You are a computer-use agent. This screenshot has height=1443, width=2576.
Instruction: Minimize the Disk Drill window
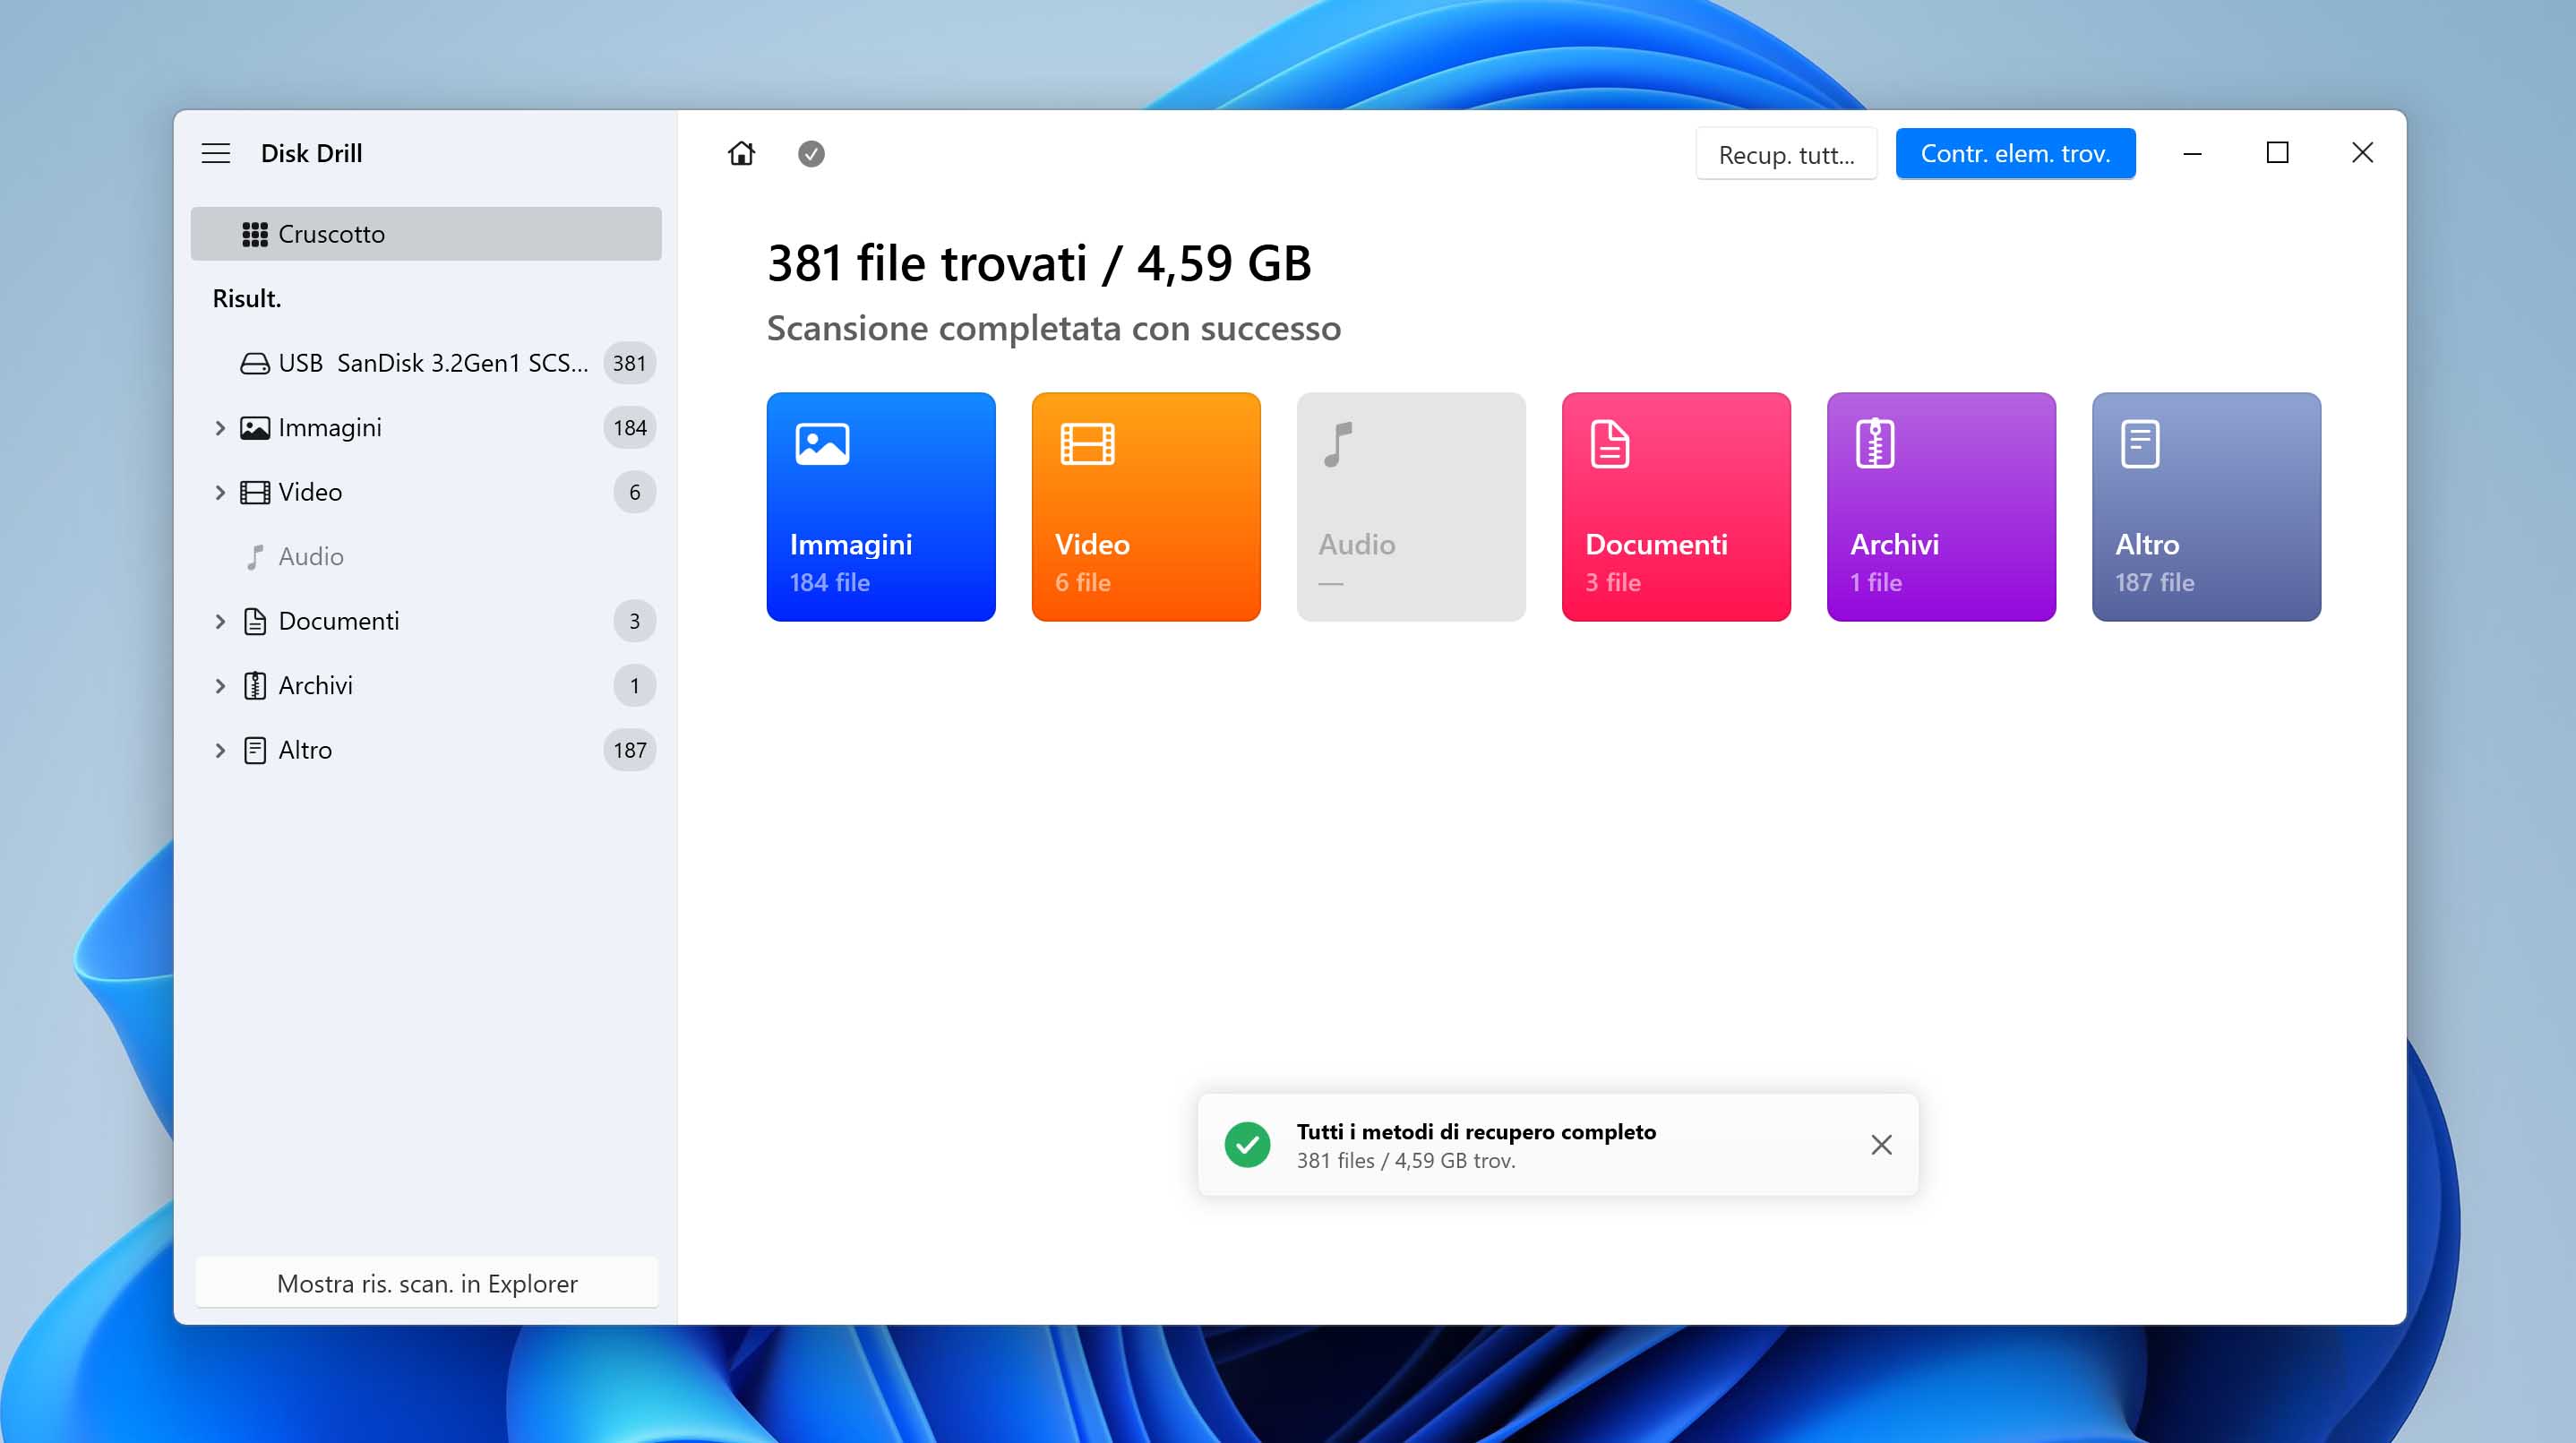(2191, 153)
